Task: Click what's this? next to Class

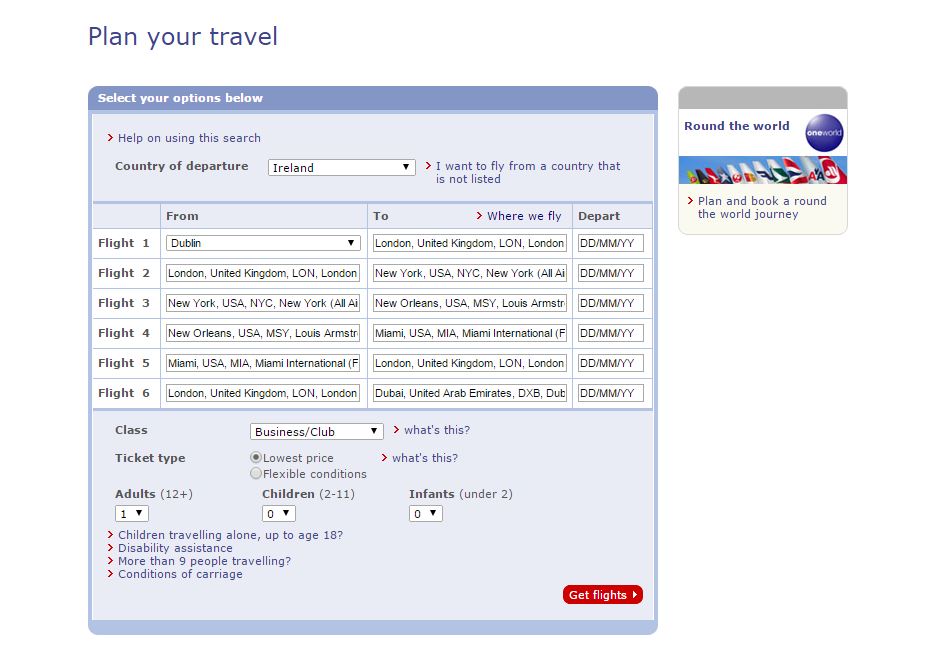Action: (x=436, y=430)
